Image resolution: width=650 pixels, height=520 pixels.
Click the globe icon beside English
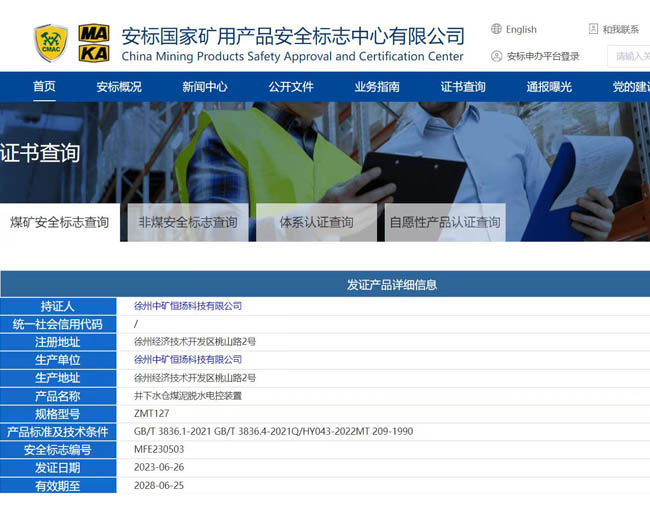click(497, 29)
